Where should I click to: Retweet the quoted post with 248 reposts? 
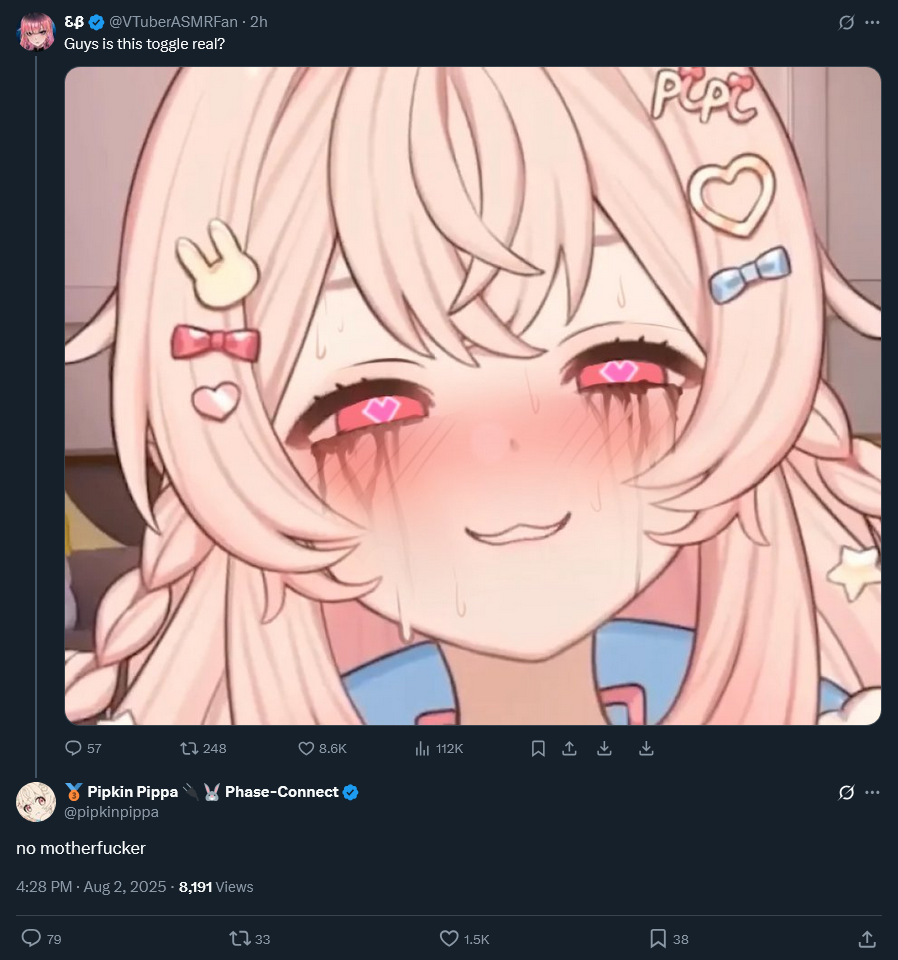pos(203,748)
